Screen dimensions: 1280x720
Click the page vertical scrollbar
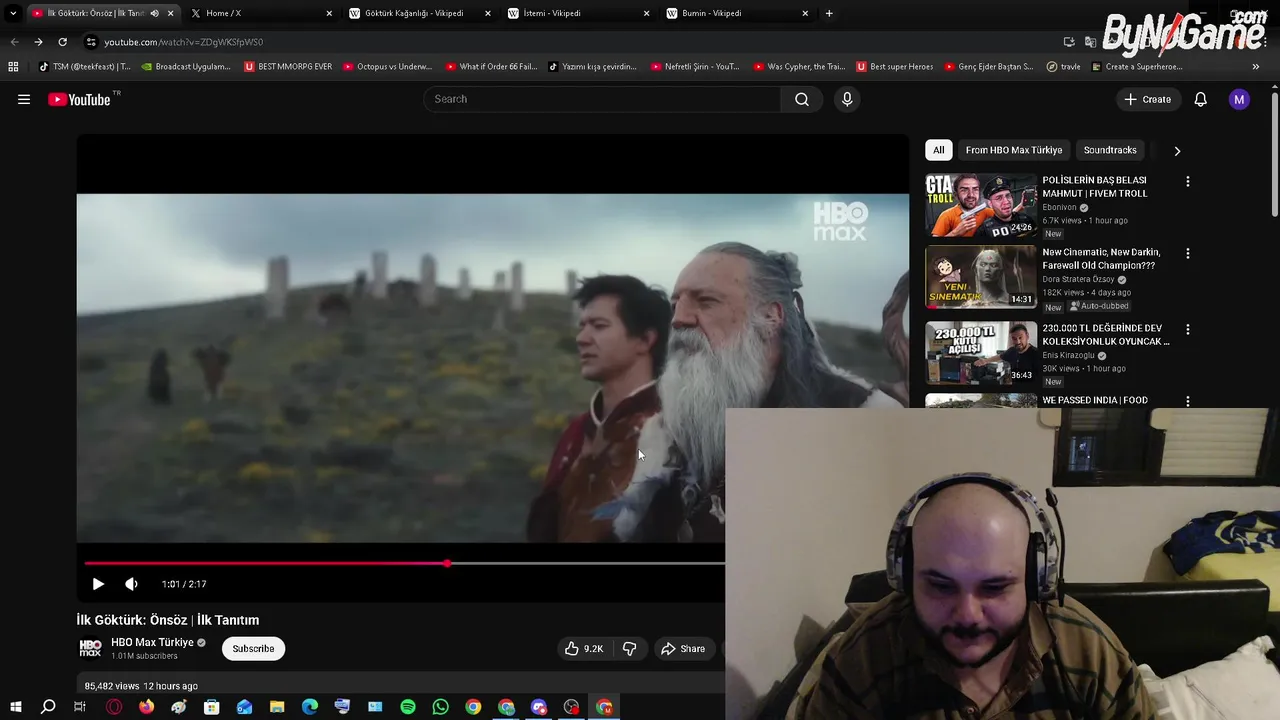coord(1274,155)
